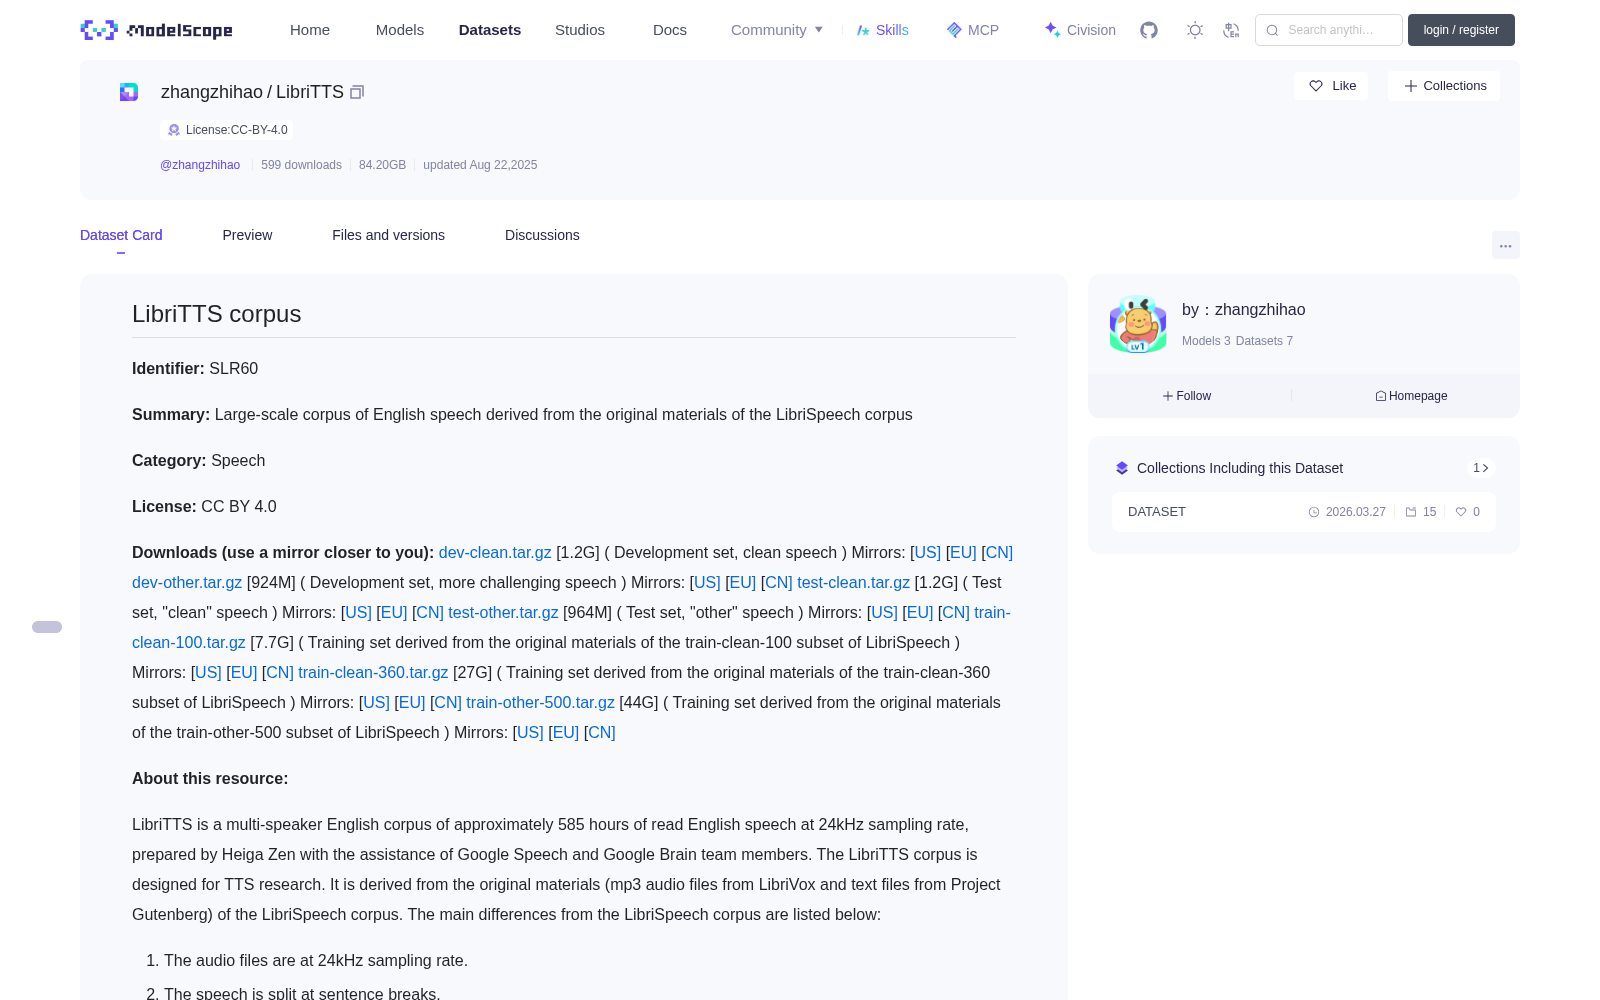This screenshot has height=1000, width=1600.
Task: Switch language with the translate icon
Action: pos(1231,30)
